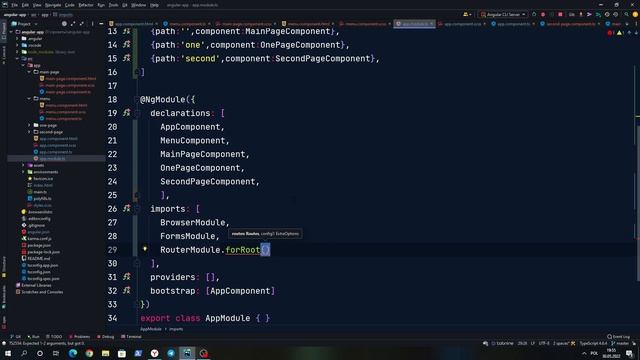Screen dimensions: 640x360
Task: Click the user account dropdown icon
Action: (x=467, y=14)
